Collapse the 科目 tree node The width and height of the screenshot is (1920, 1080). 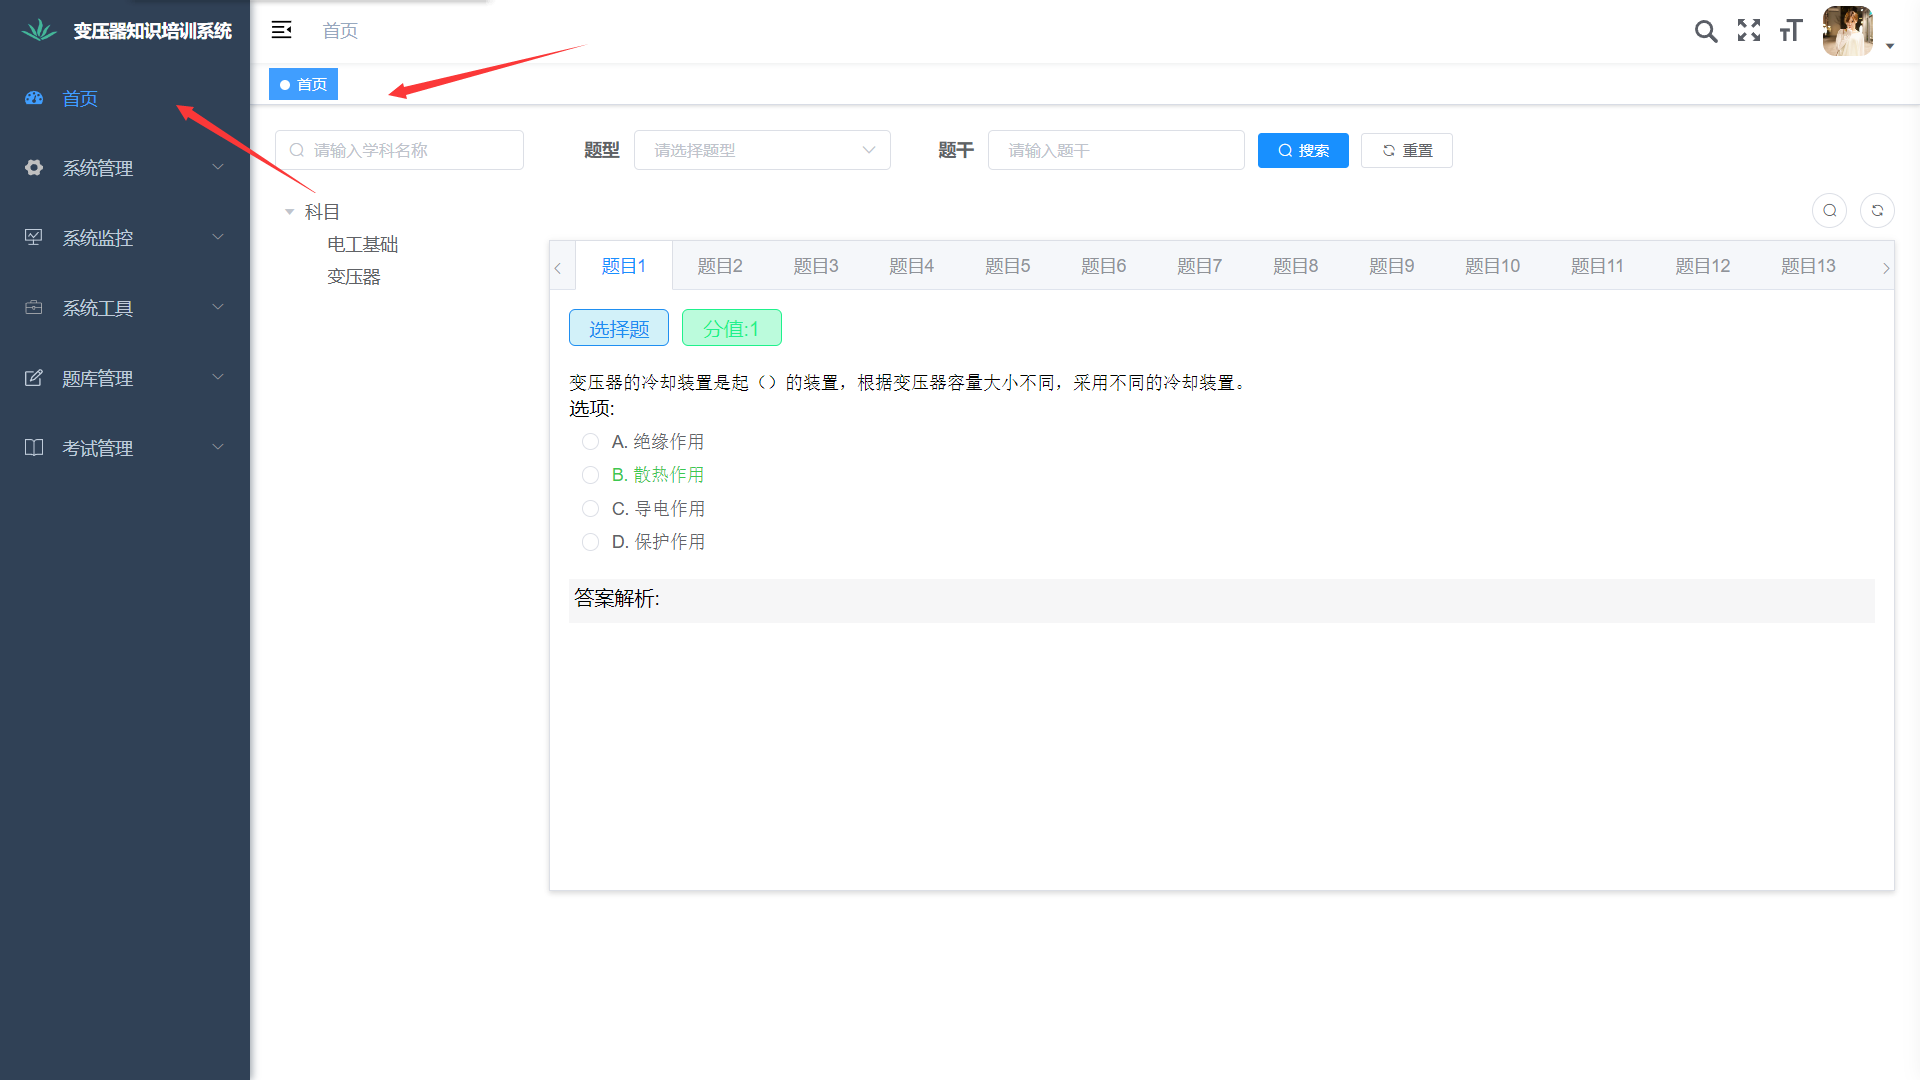(x=290, y=212)
